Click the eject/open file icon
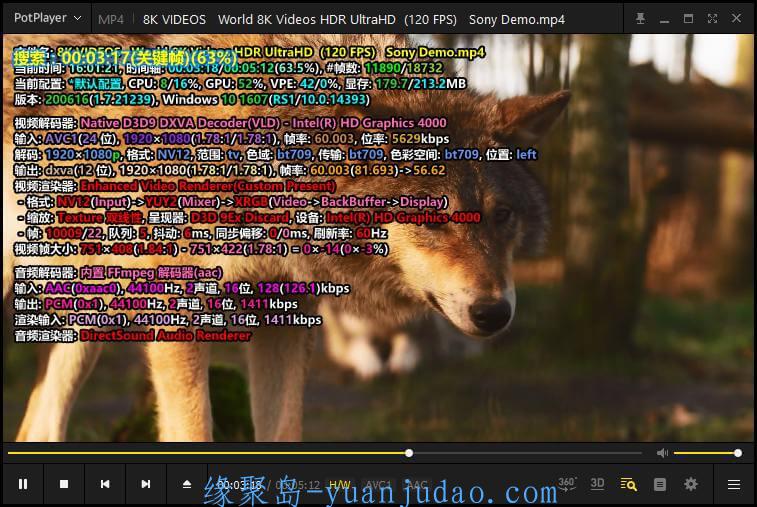Screen dimensions: 757x507 pos(187,484)
